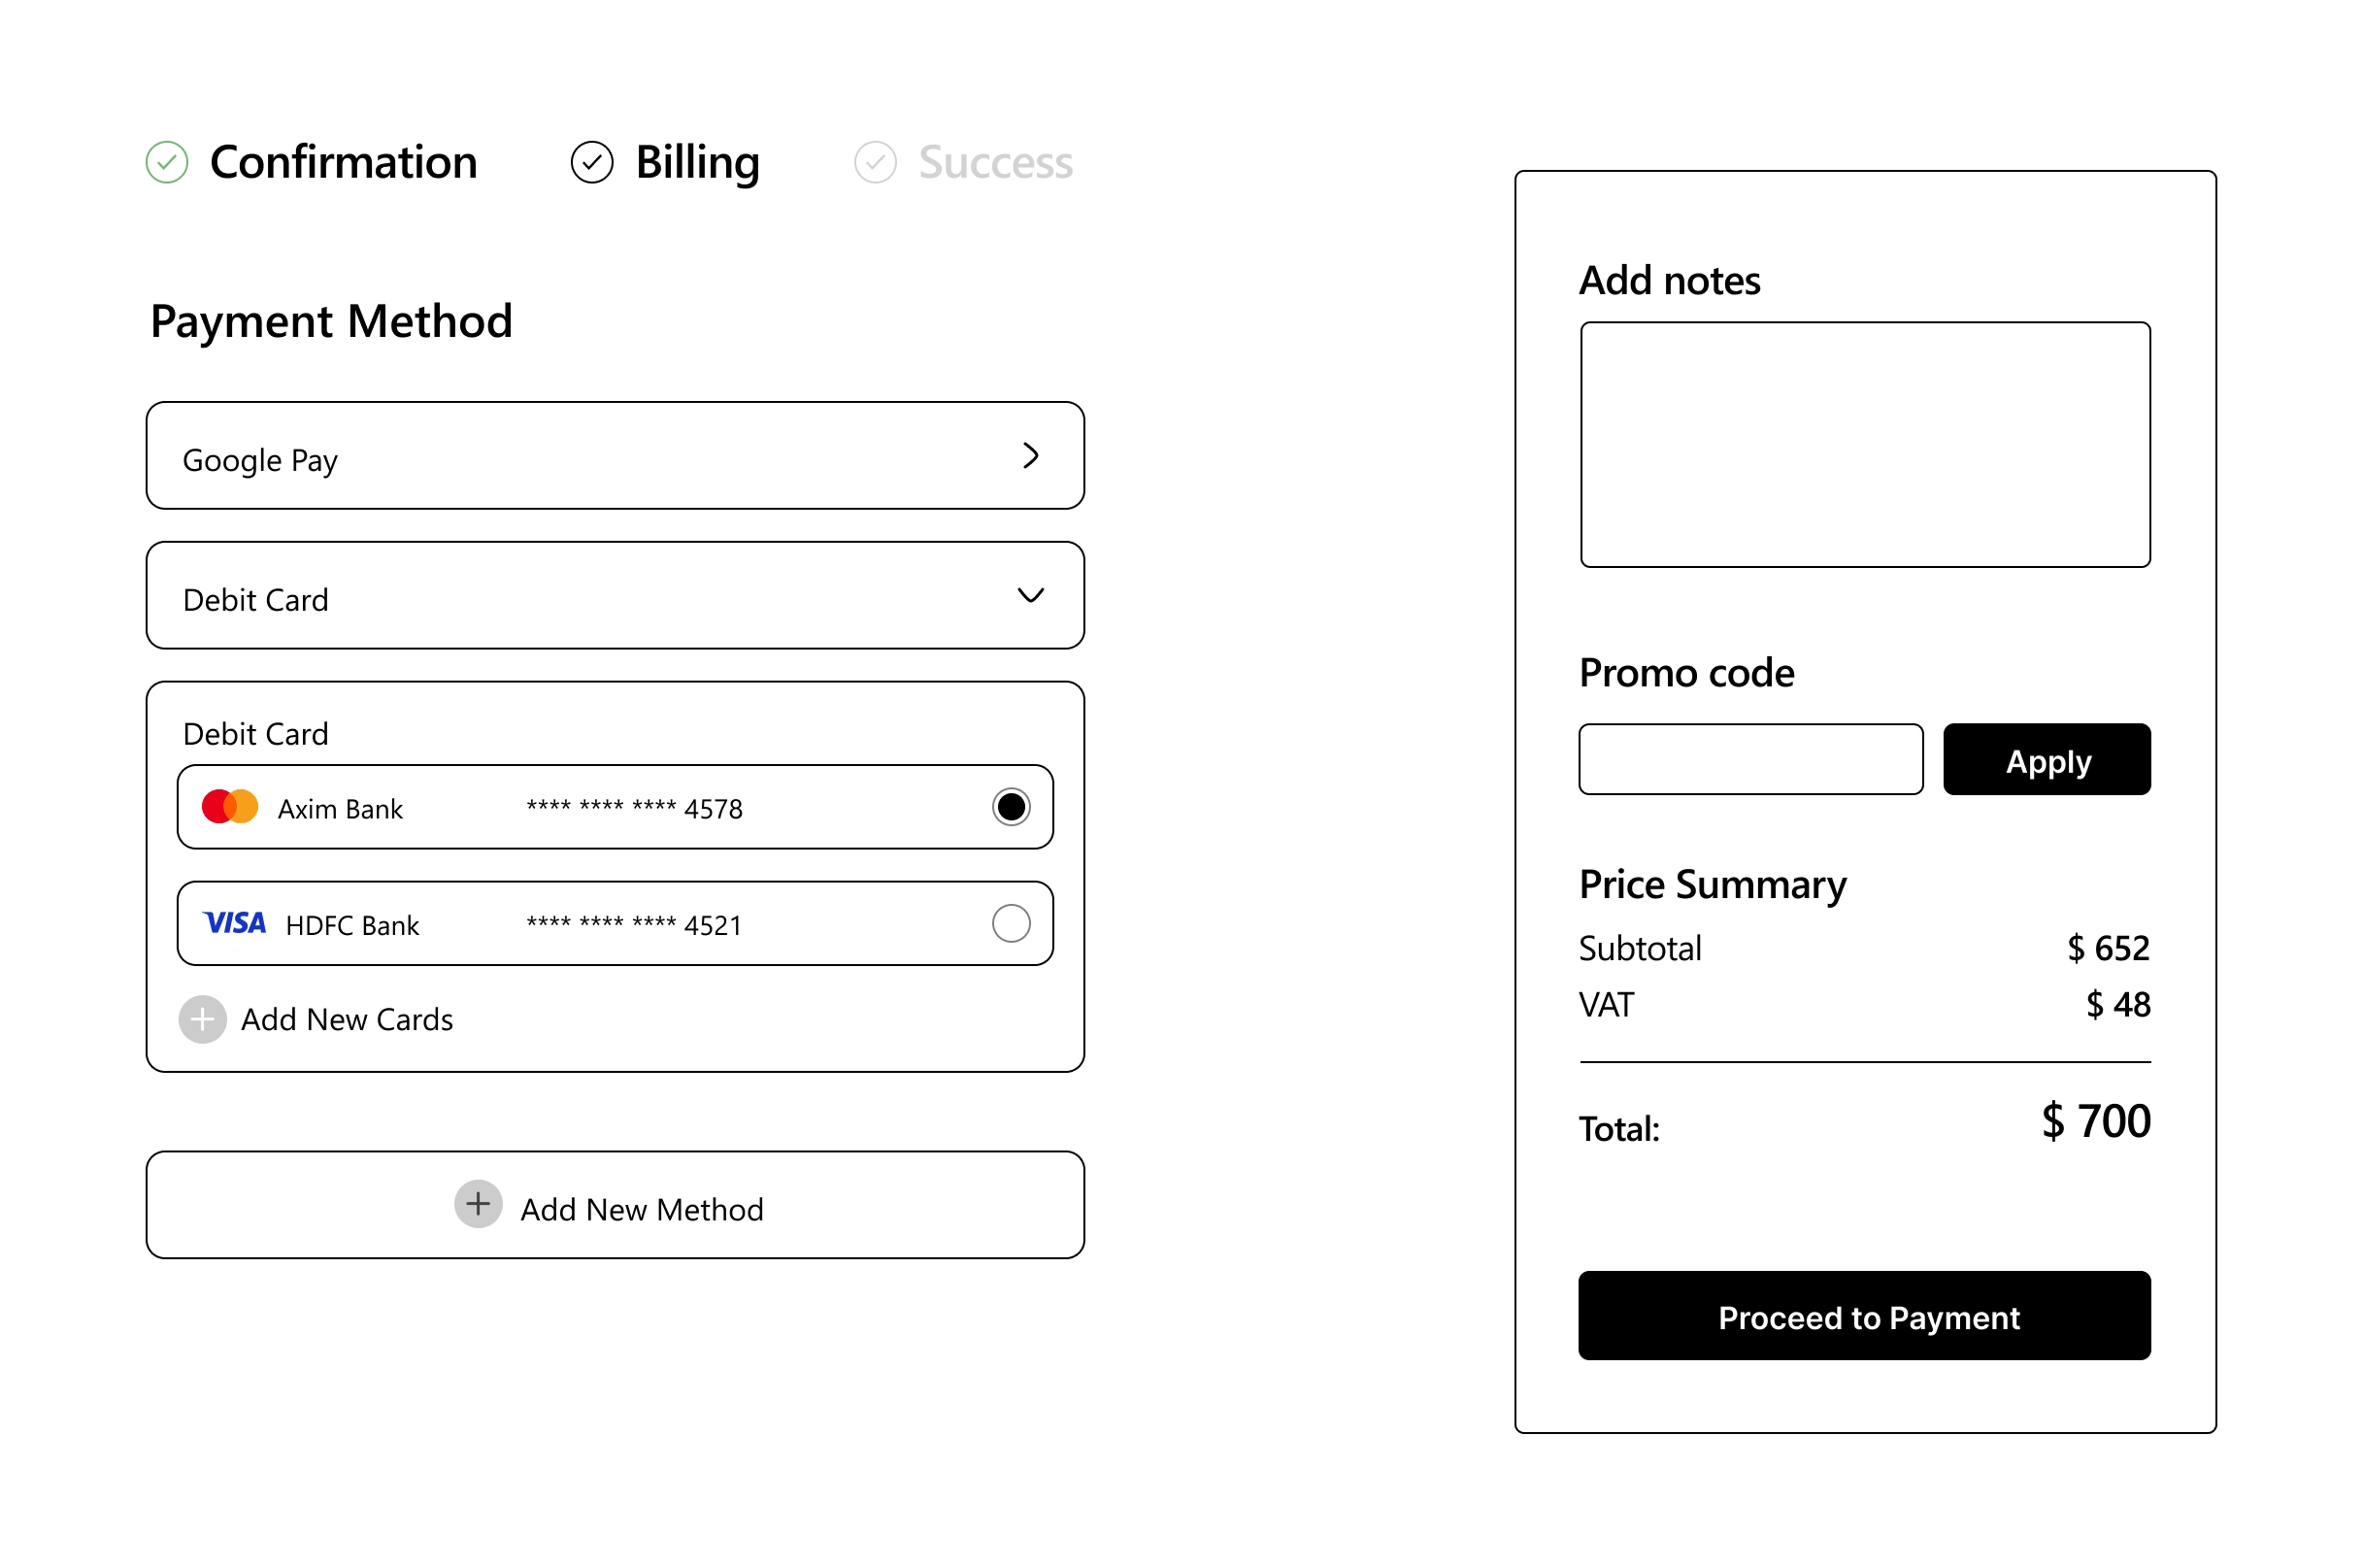Click the green Confirmation step checkmark icon
2363x1568 pixels.
point(167,162)
